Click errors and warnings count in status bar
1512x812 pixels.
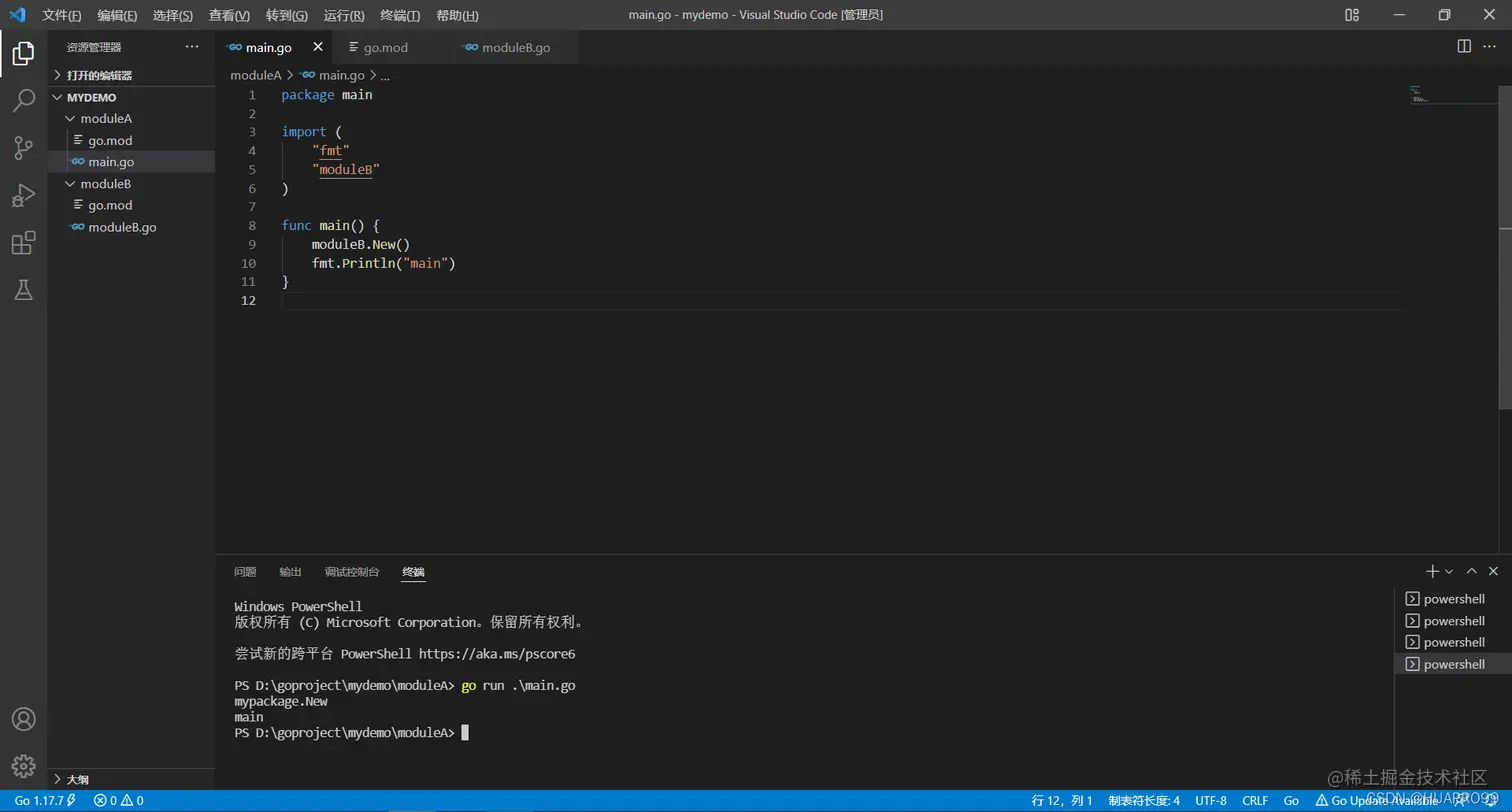tap(119, 800)
